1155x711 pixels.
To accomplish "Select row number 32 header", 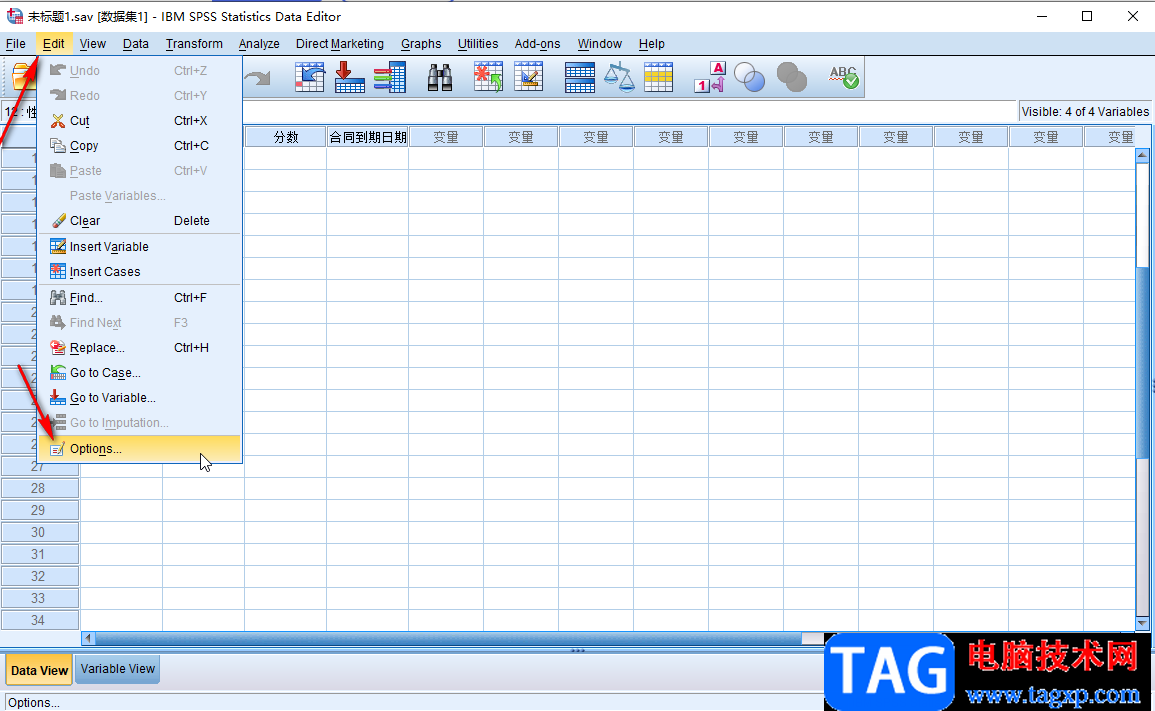I will (x=38, y=576).
